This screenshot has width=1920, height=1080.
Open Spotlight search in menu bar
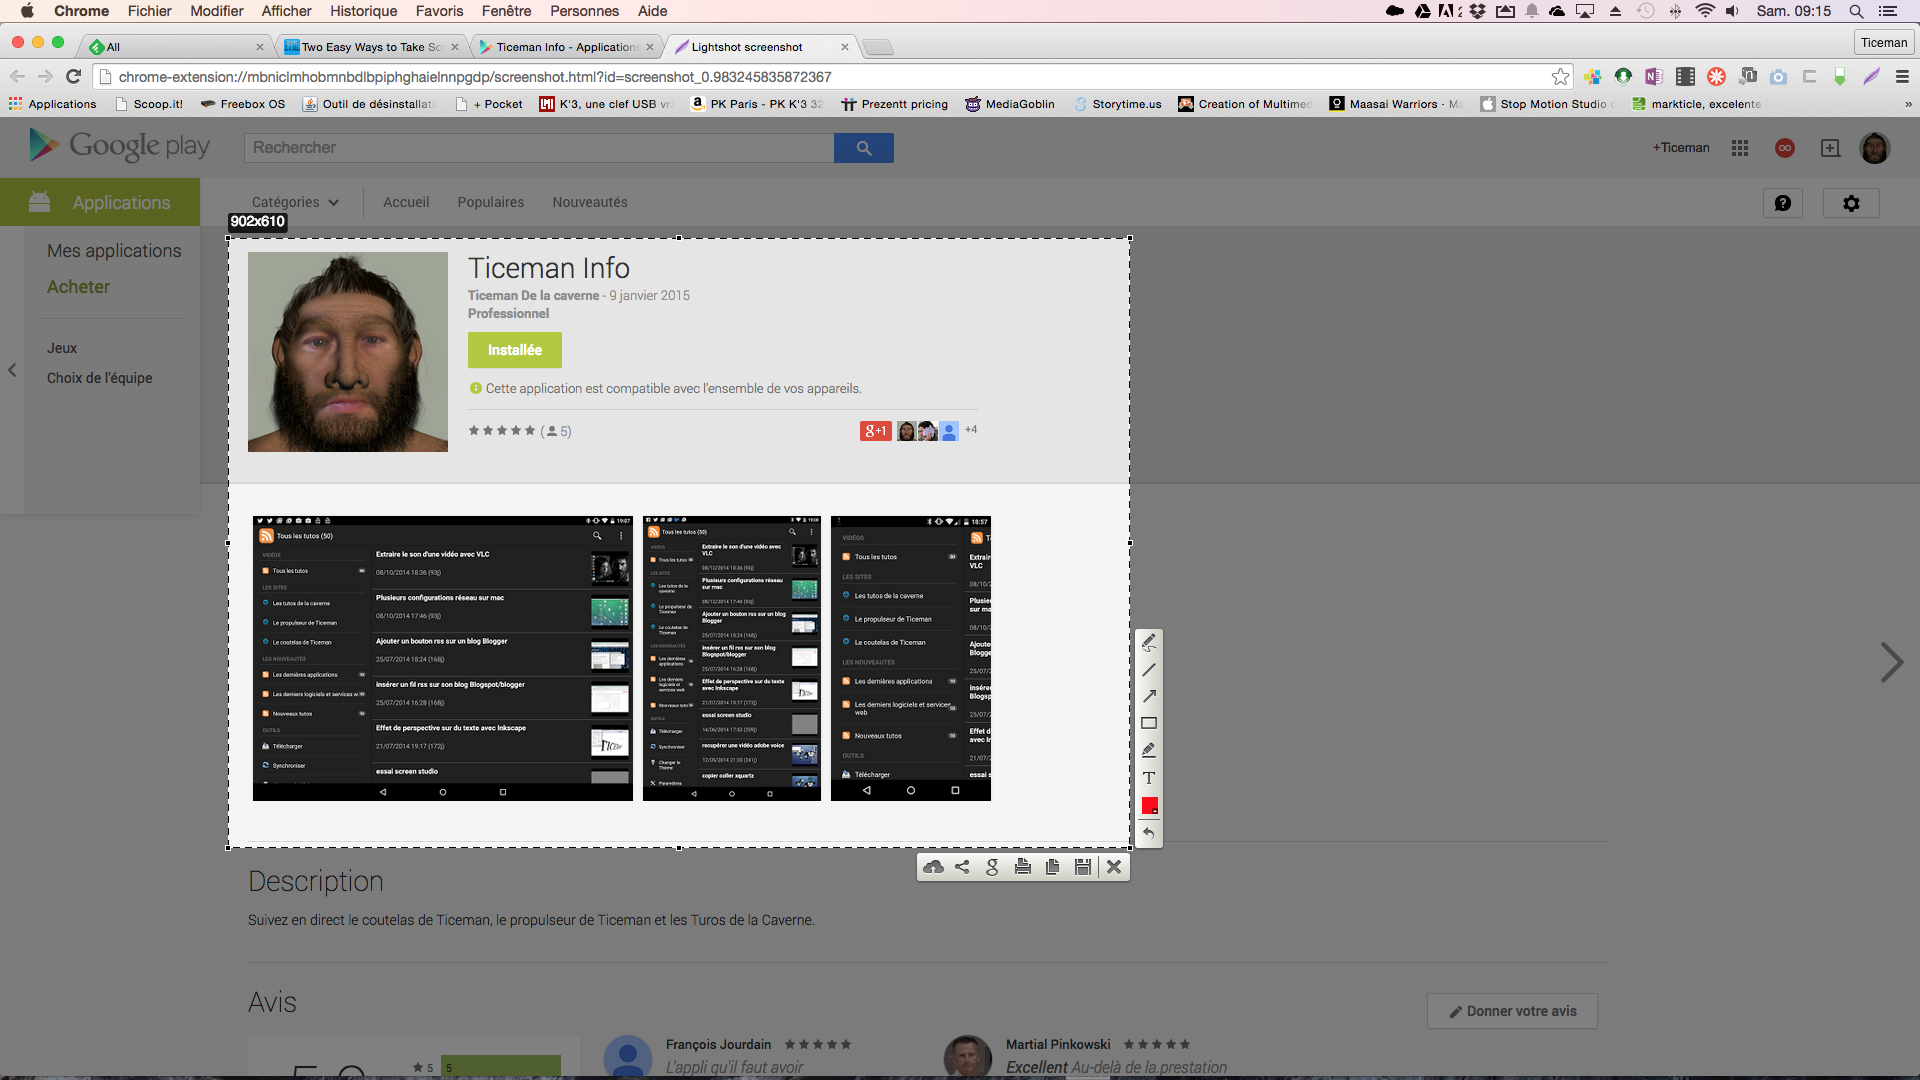pyautogui.click(x=1856, y=11)
